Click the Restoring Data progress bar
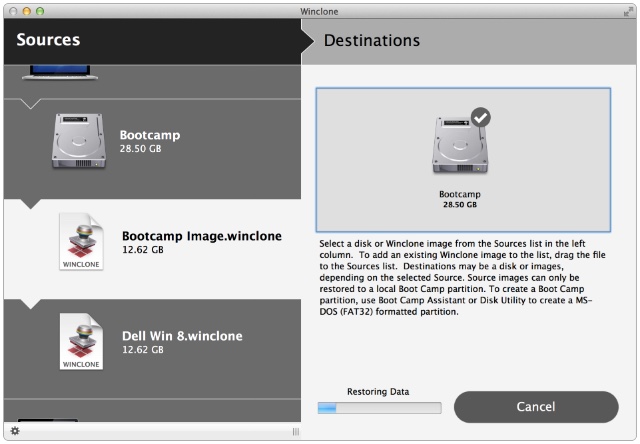 (379, 408)
